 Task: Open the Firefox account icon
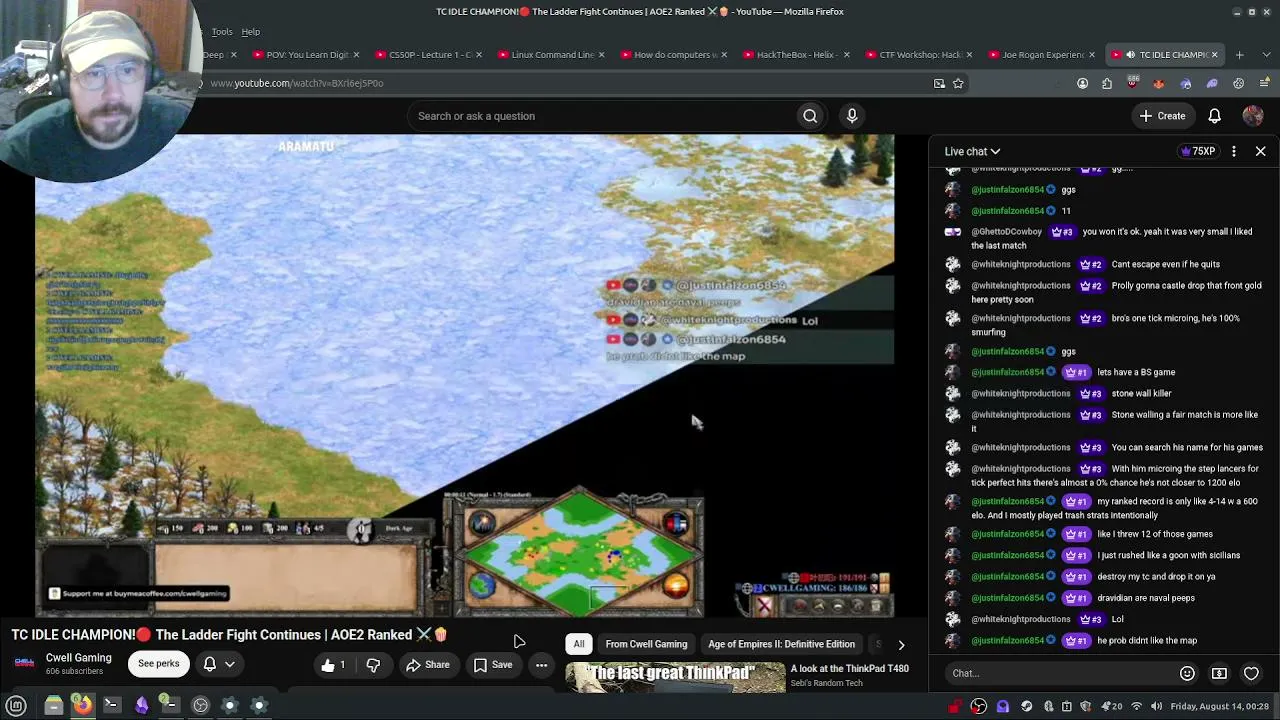[x=1082, y=83]
